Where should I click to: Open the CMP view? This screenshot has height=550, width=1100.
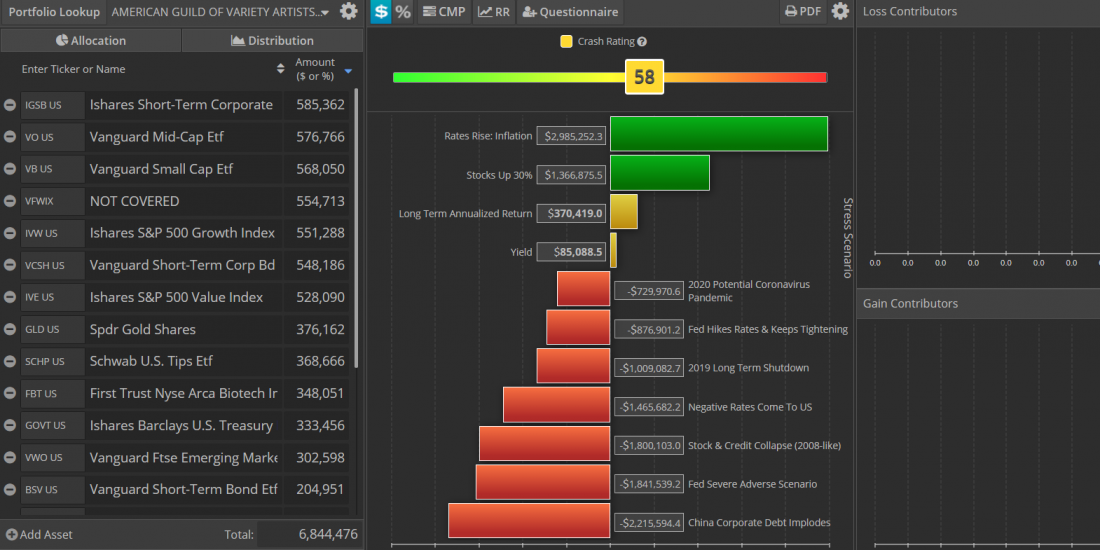click(443, 12)
